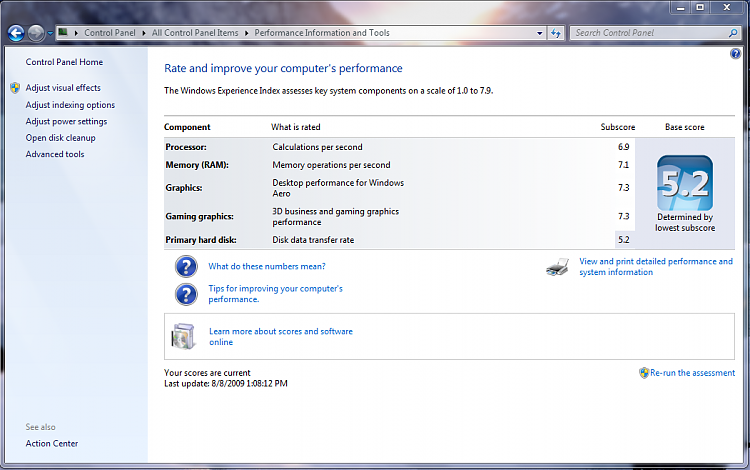Click shield icon beside Re-run the assessment

pyautogui.click(x=644, y=373)
